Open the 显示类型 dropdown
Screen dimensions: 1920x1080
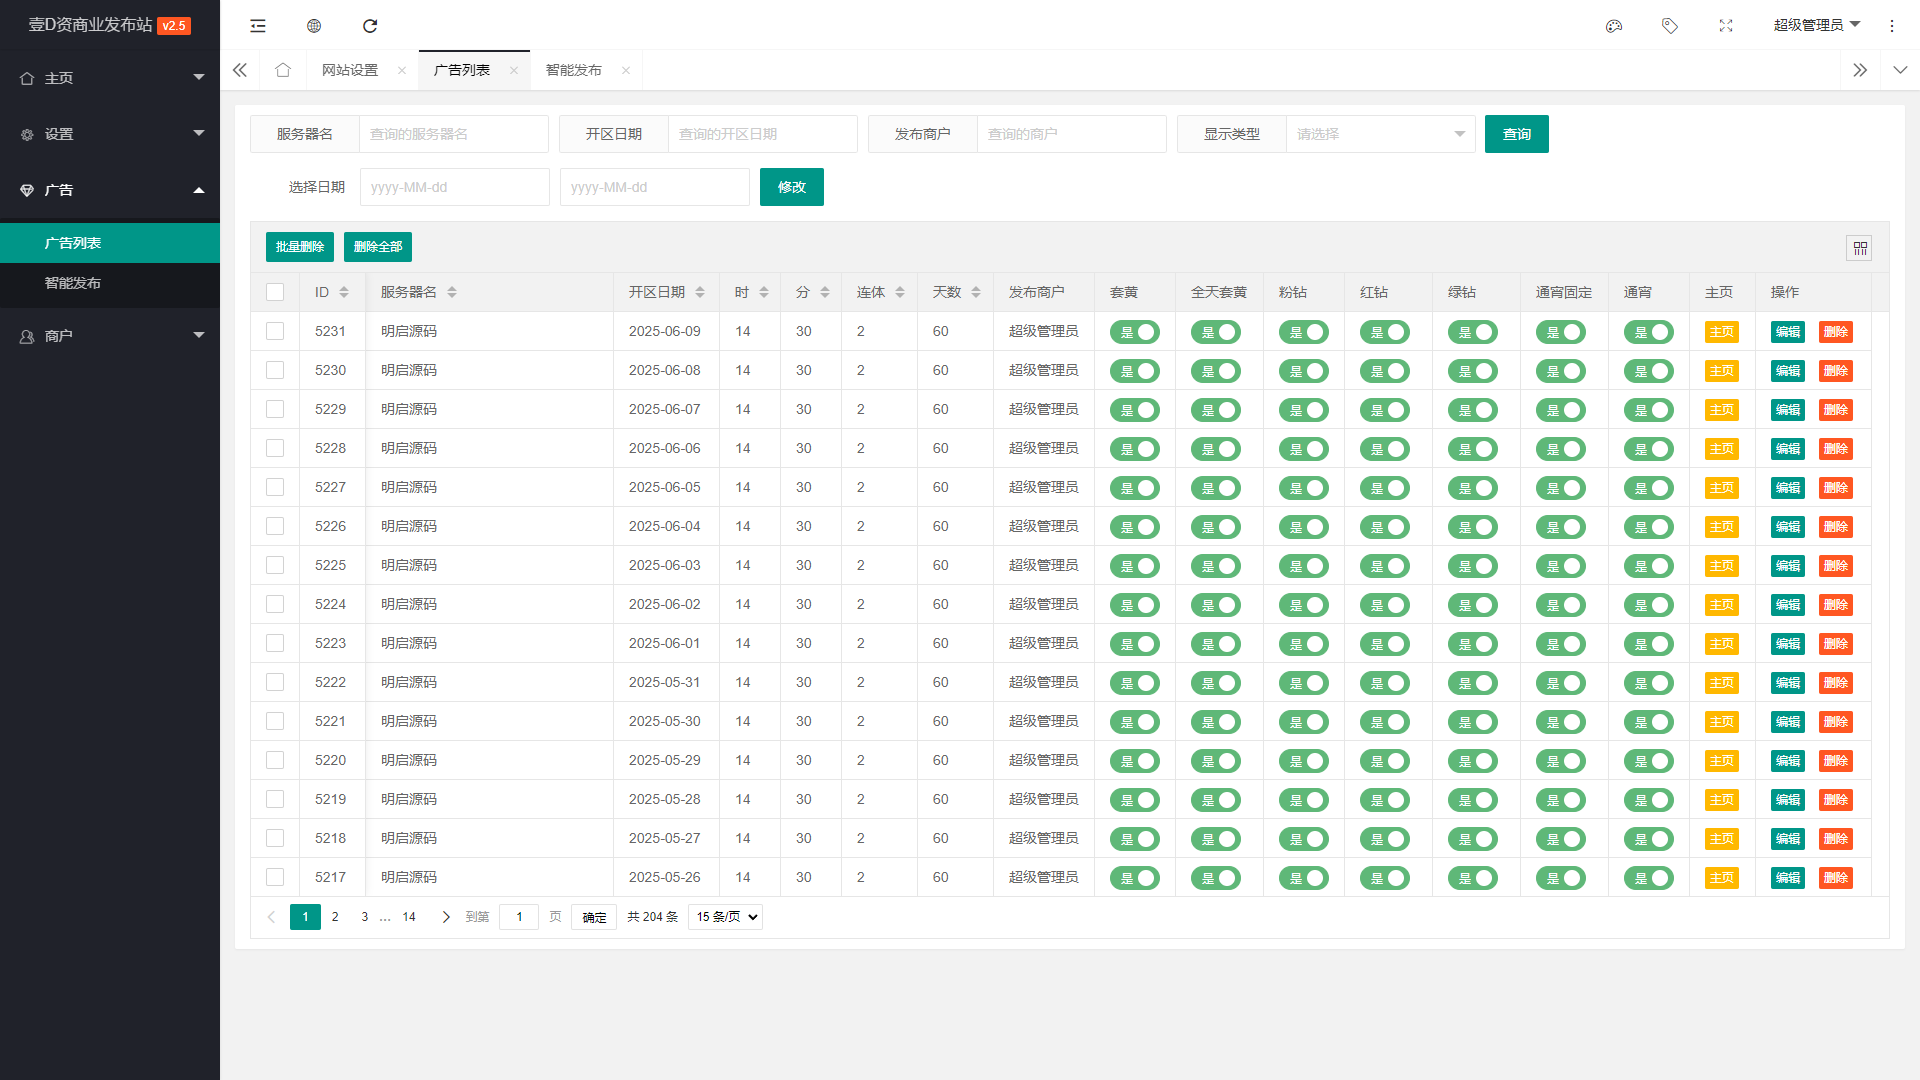pyautogui.click(x=1380, y=133)
